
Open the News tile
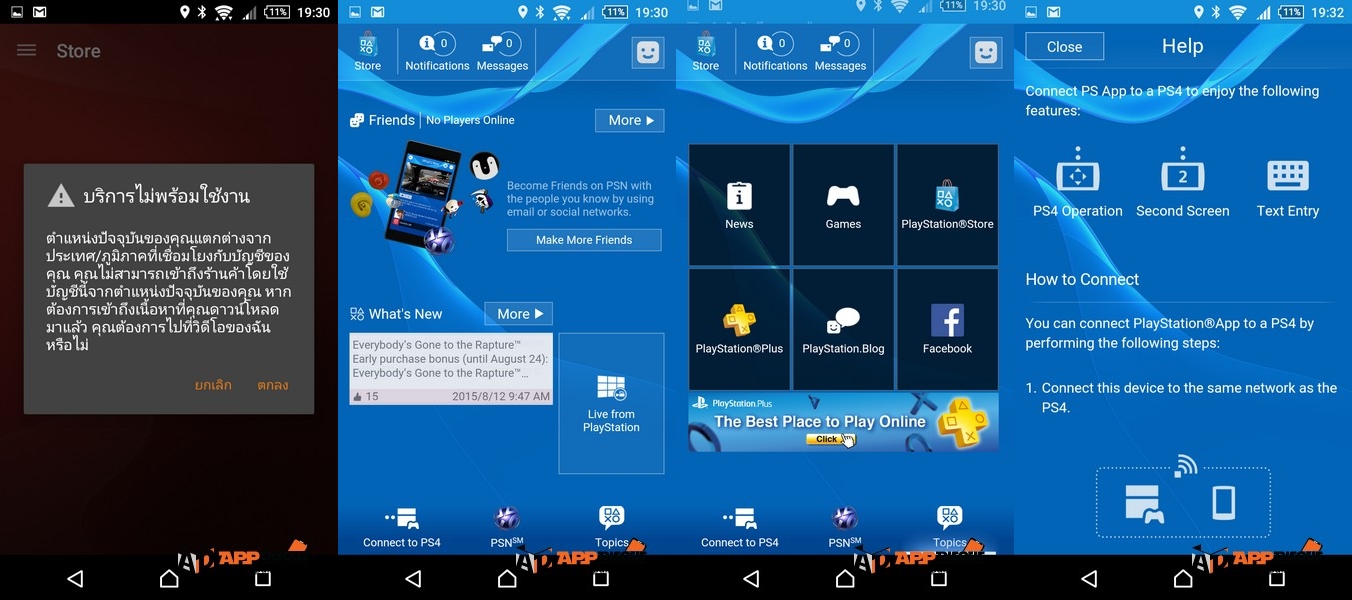[x=739, y=205]
